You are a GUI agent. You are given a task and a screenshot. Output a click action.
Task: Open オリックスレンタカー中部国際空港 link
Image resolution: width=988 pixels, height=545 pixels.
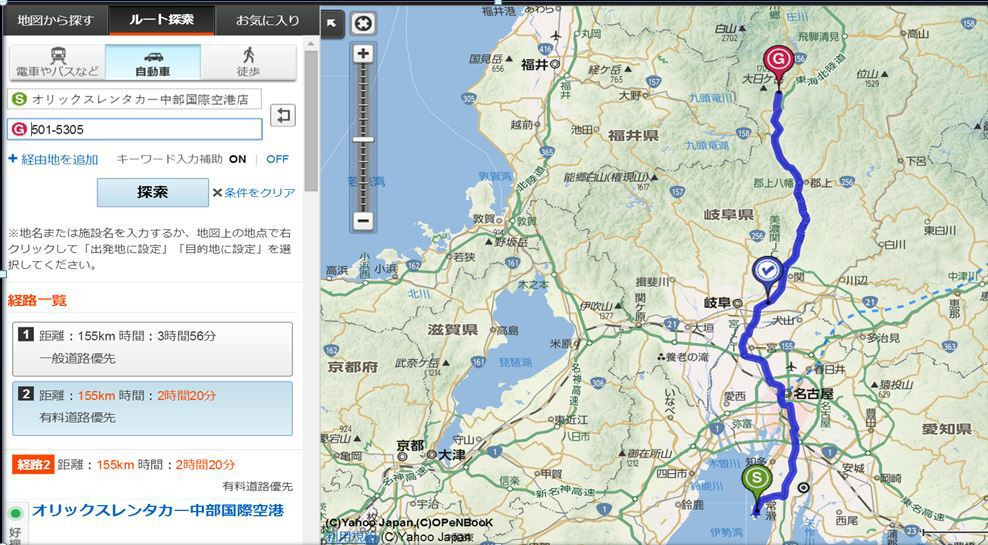[x=158, y=510]
